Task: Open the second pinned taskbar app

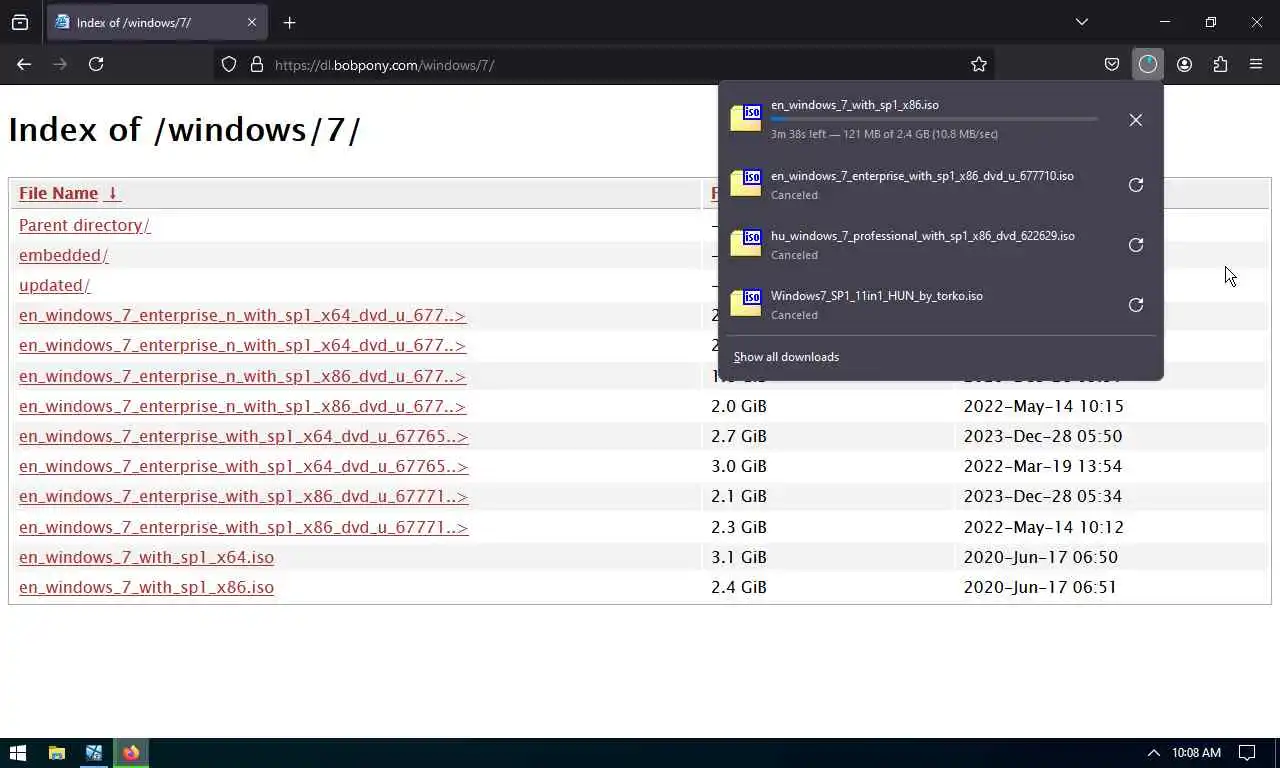Action: (x=94, y=753)
